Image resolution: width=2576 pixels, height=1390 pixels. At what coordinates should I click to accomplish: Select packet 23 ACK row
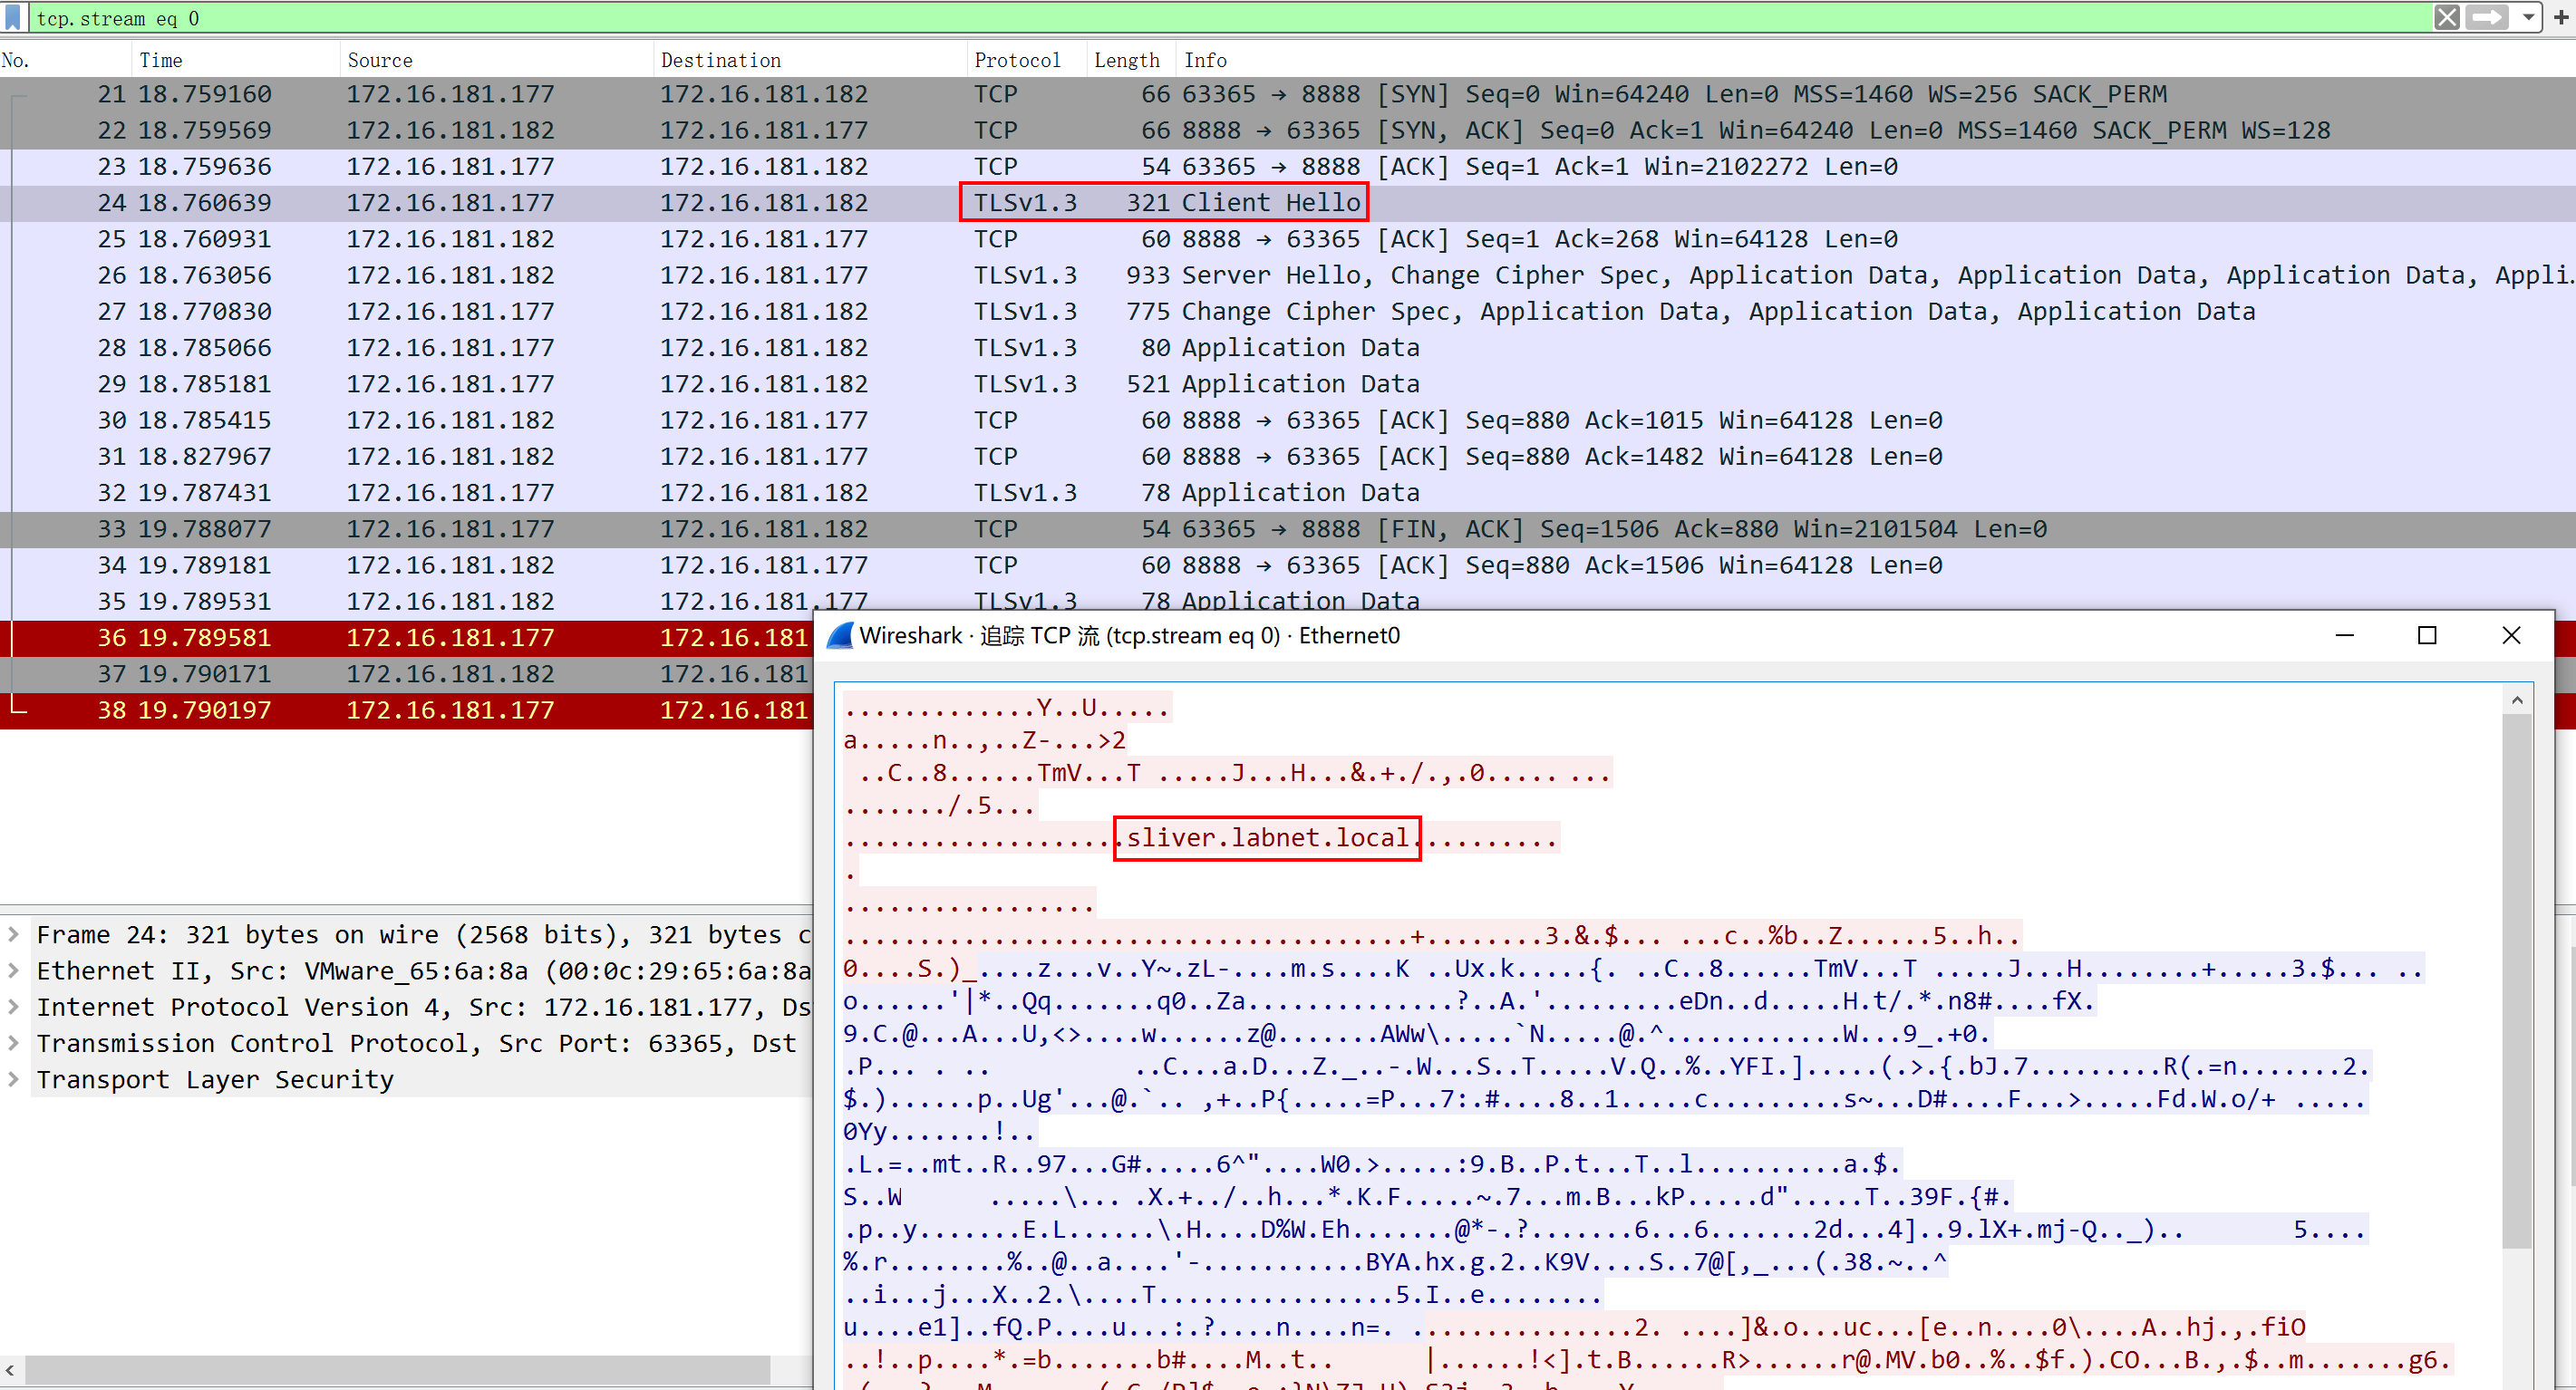[1288, 166]
